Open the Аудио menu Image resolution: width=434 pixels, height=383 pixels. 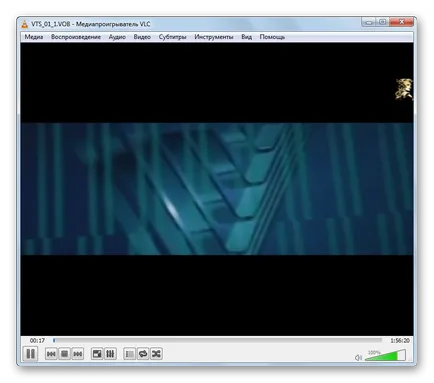coord(117,37)
